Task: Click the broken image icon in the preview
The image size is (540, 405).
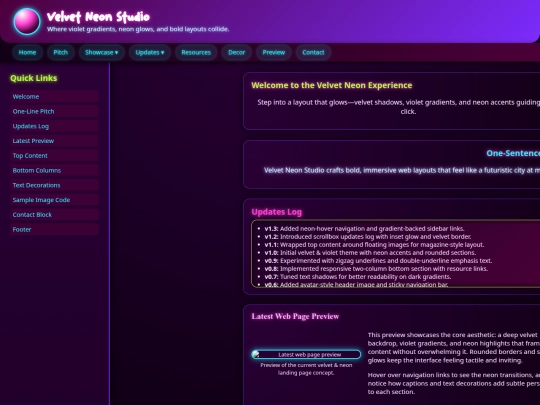Action: [x=256, y=354]
